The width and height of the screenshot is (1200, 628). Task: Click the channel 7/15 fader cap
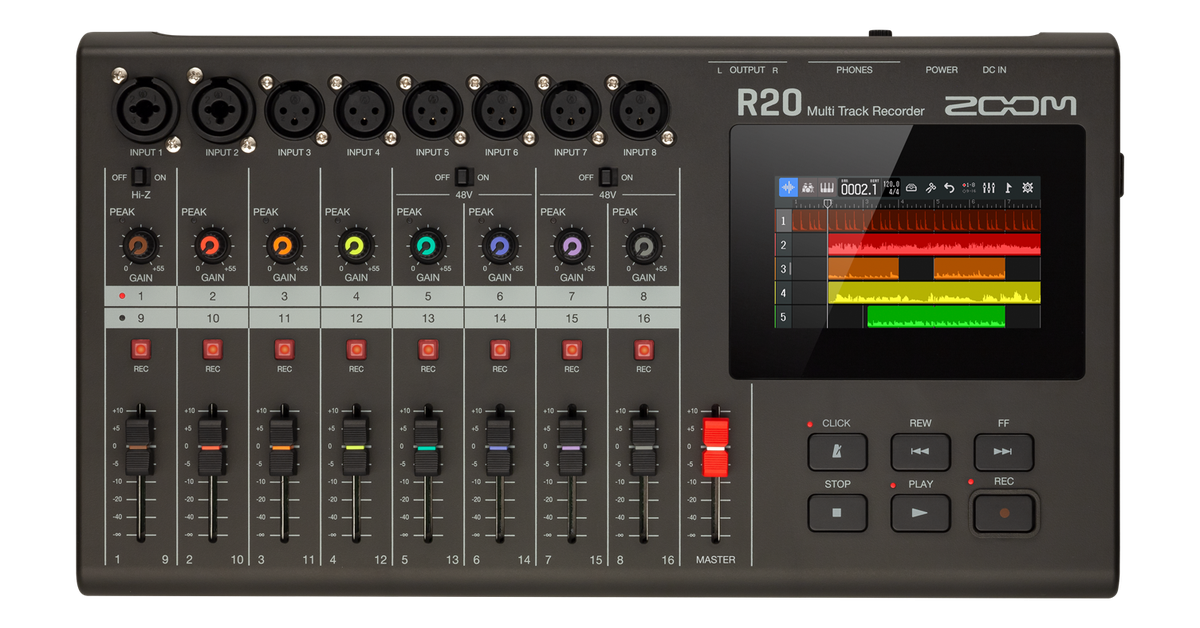[570, 447]
